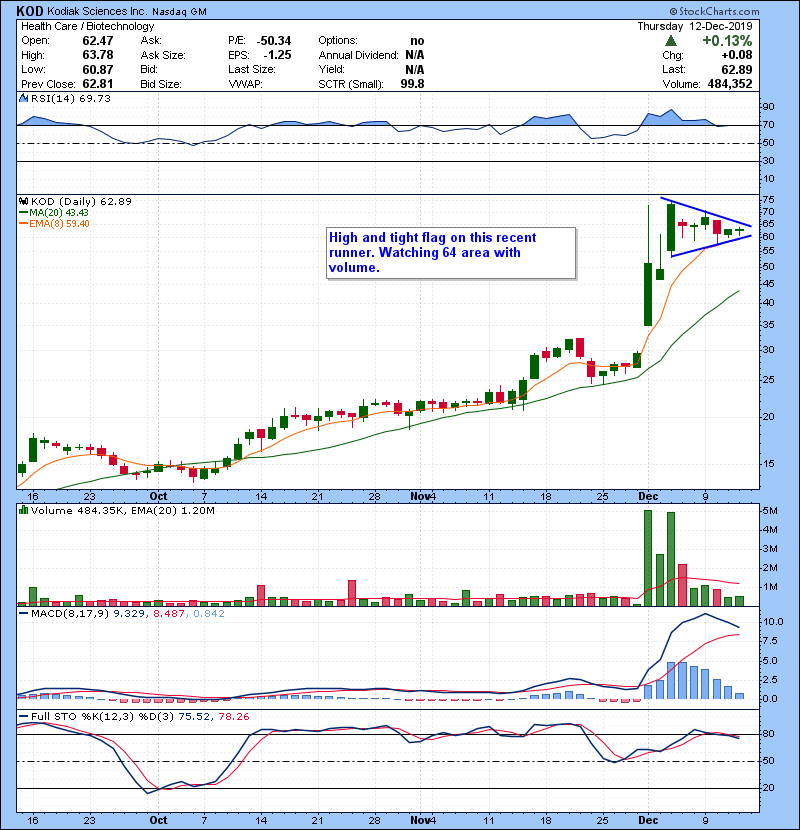Click the MACD histogram value '0.842'
The image size is (800, 830).
209,614
